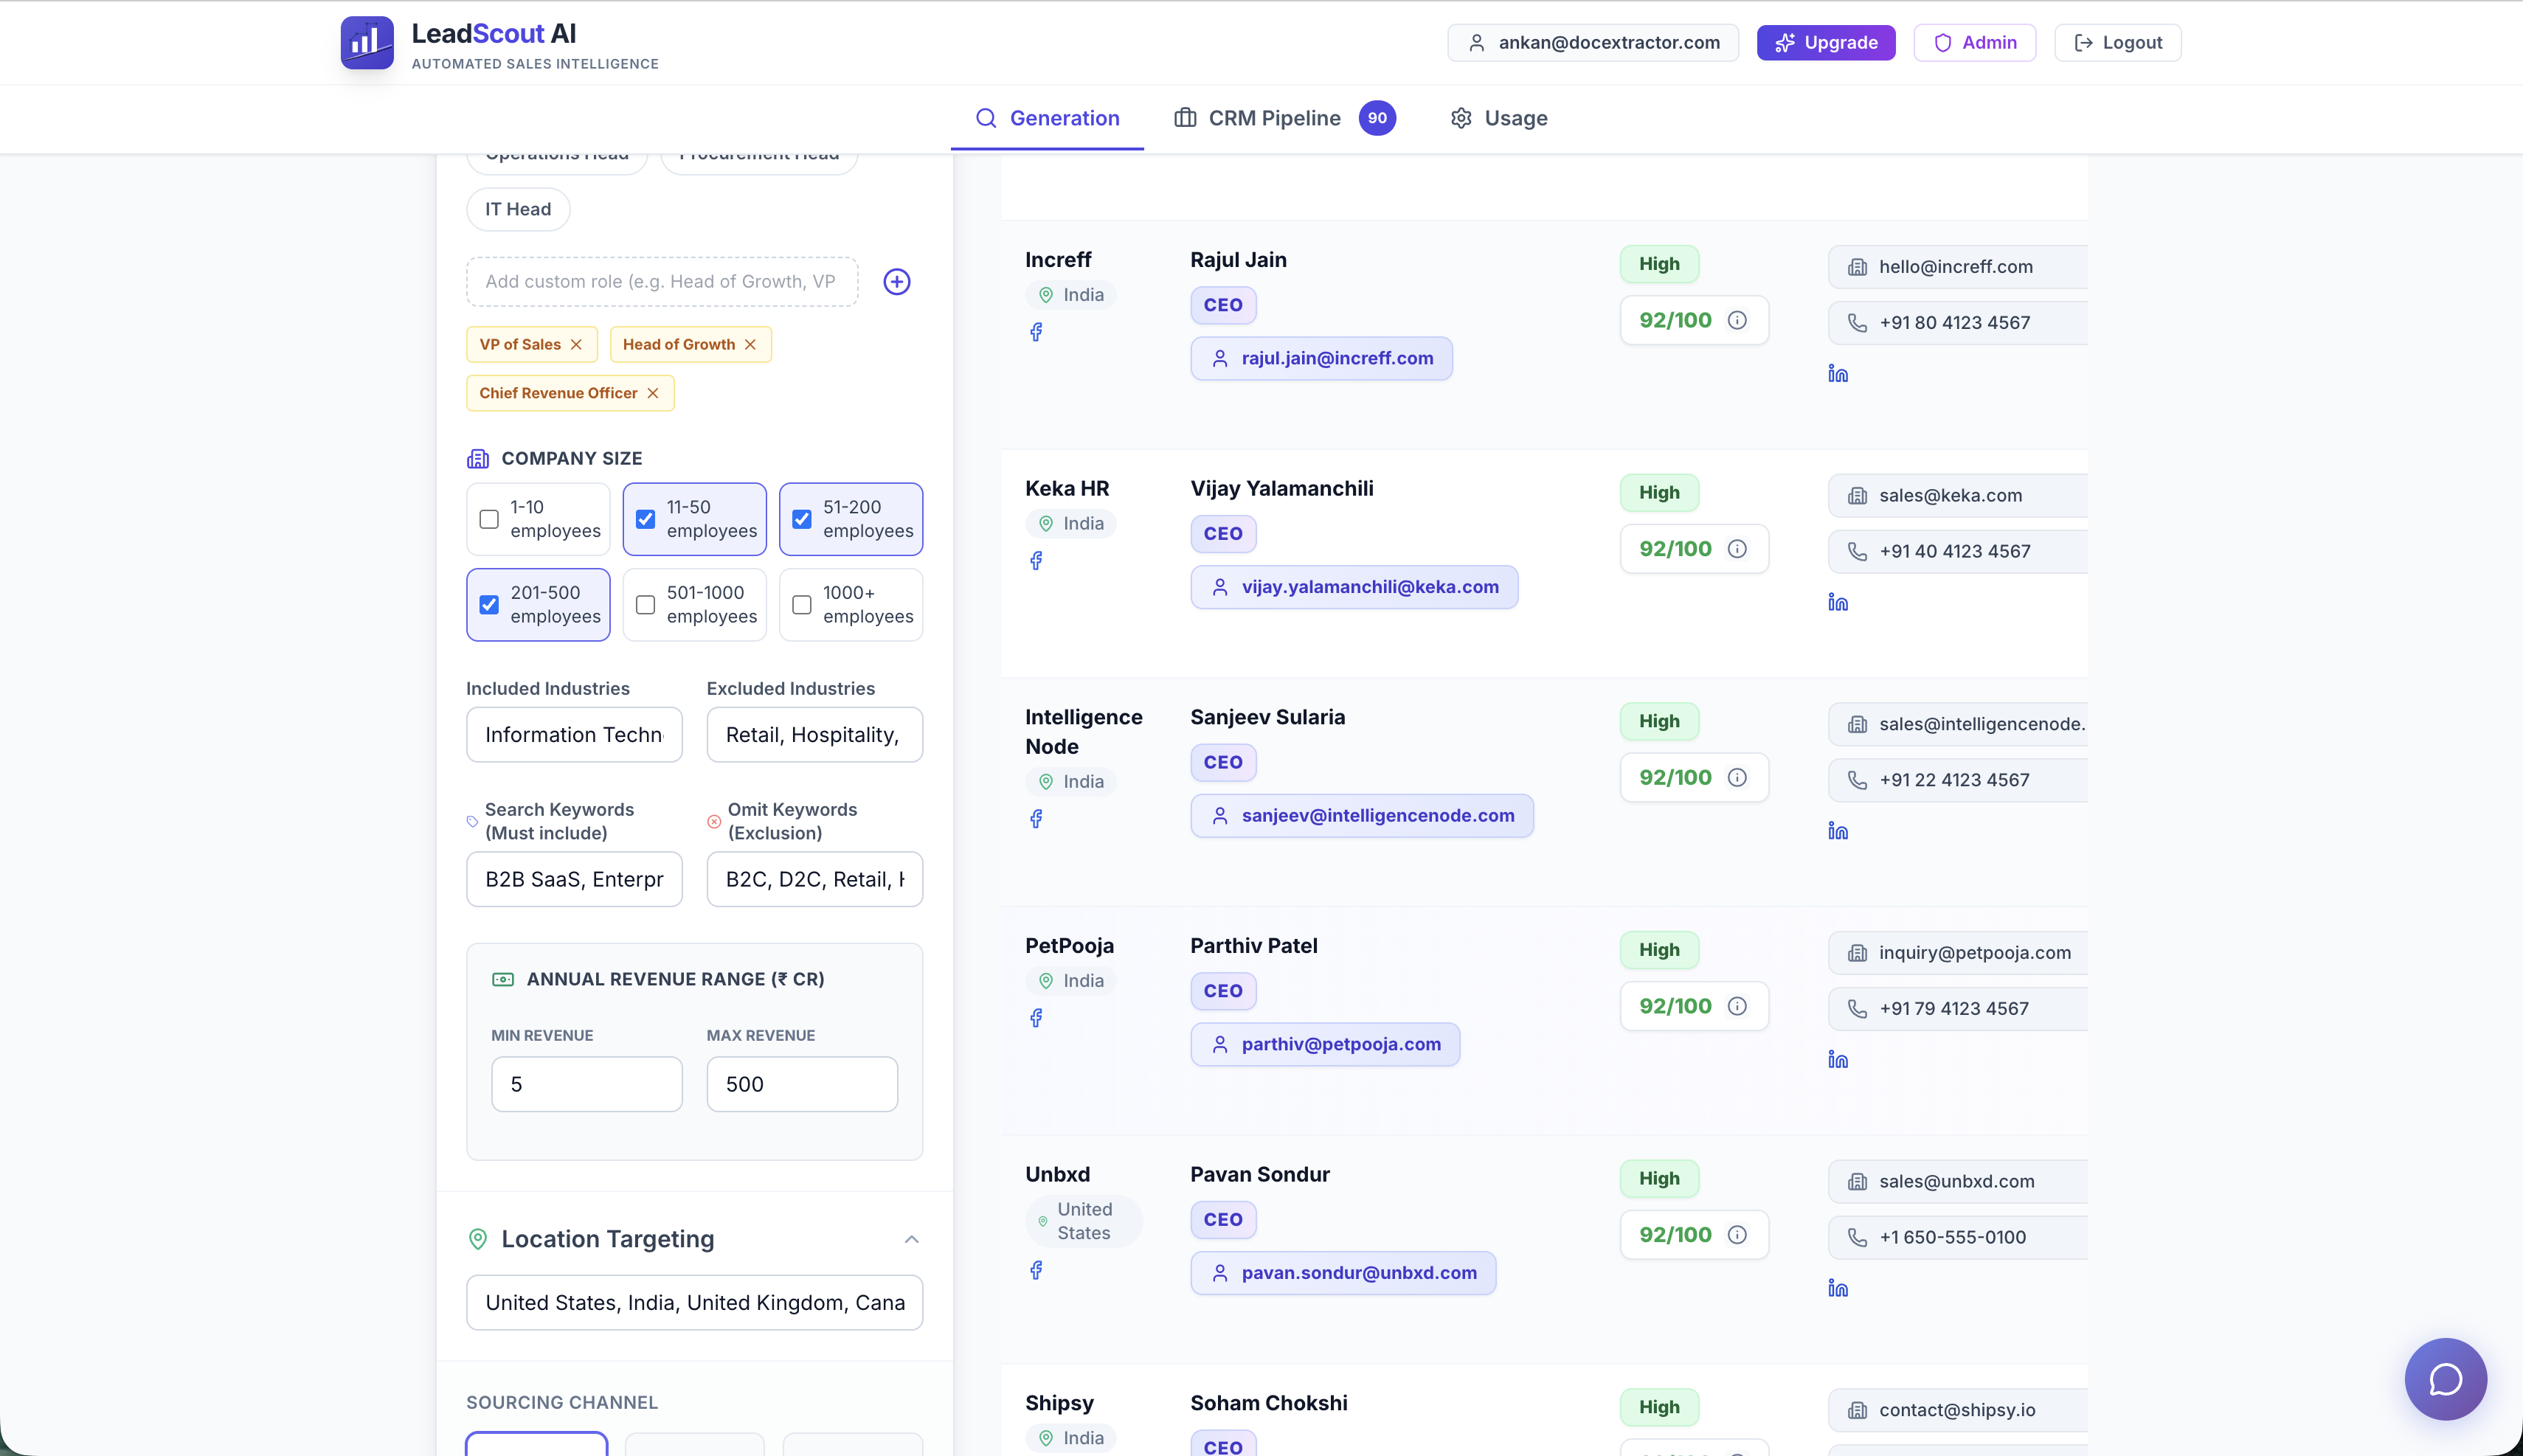Click the LeadScout AI logo
The height and width of the screenshot is (1456, 2523).
[366, 42]
